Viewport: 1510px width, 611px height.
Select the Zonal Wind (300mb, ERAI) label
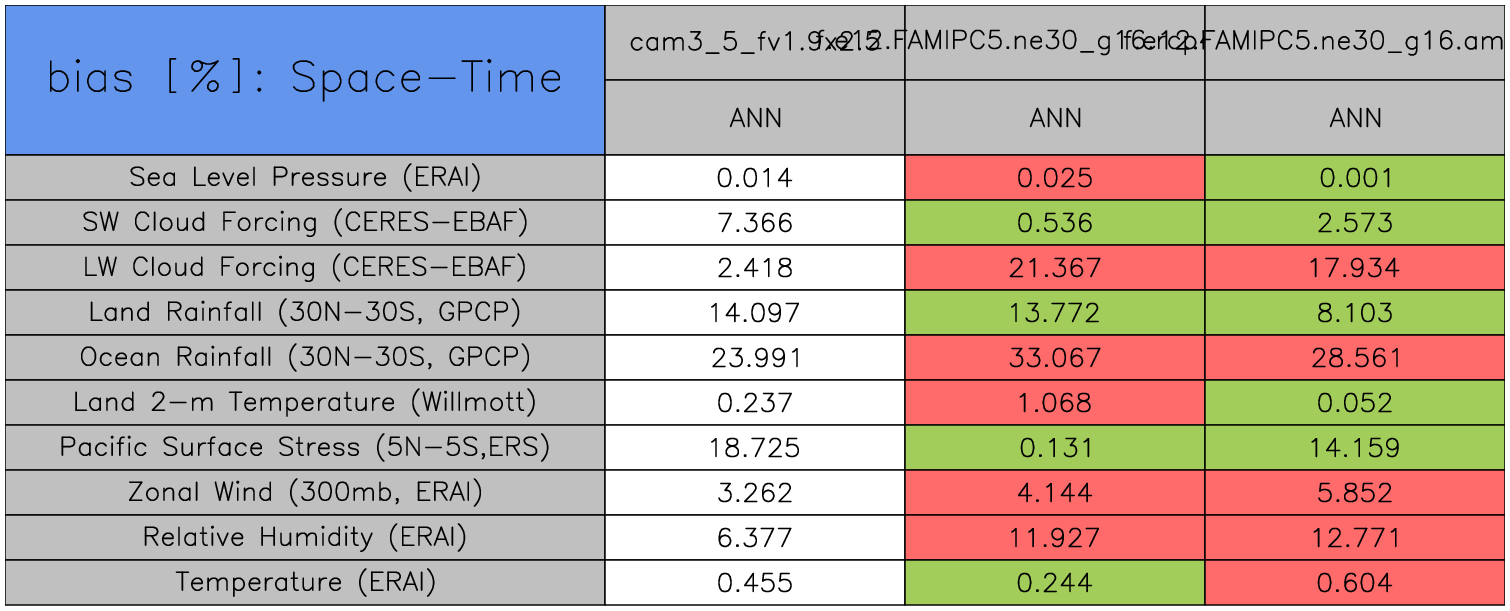(x=305, y=493)
